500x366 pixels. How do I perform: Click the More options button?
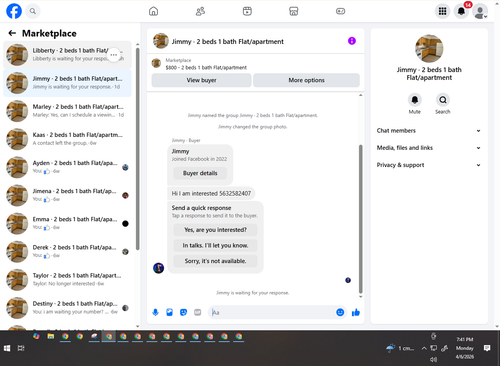(306, 80)
